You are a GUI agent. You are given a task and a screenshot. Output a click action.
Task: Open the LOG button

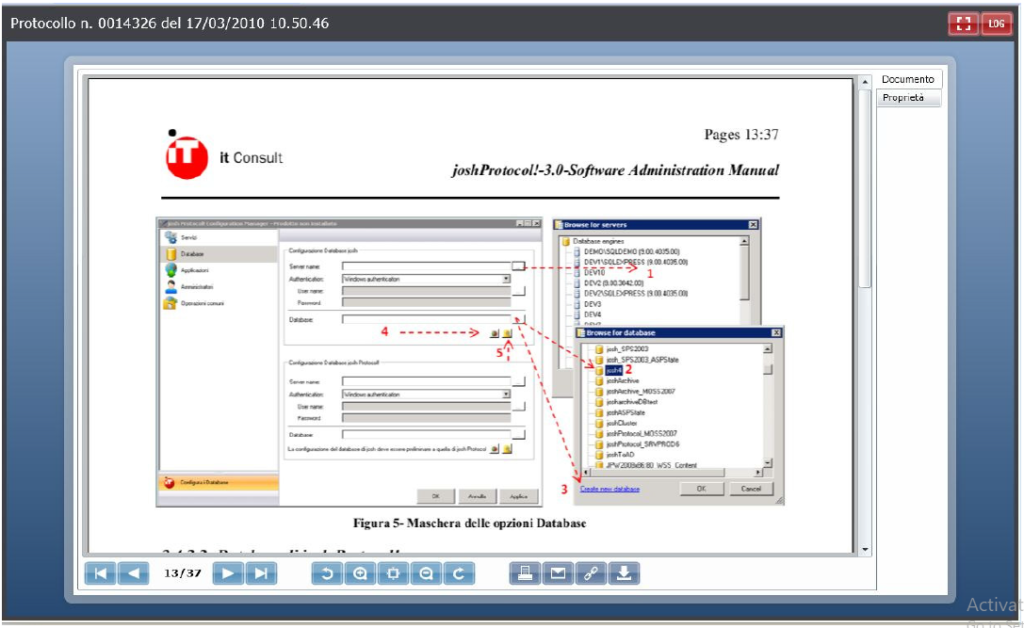tap(996, 24)
